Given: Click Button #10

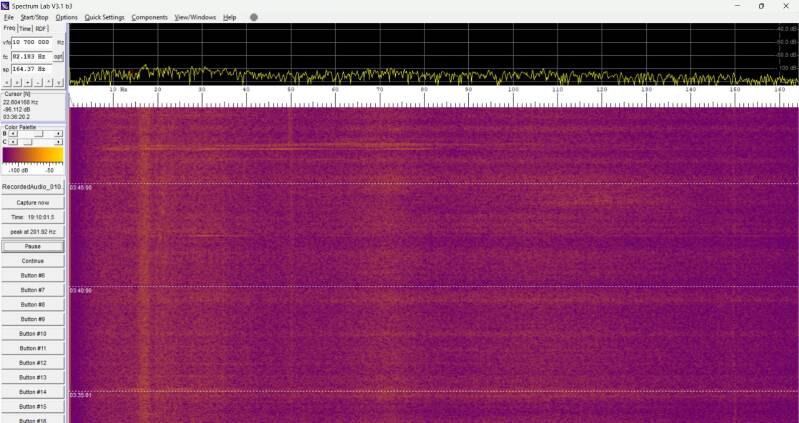Looking at the screenshot, I should click(x=33, y=334).
